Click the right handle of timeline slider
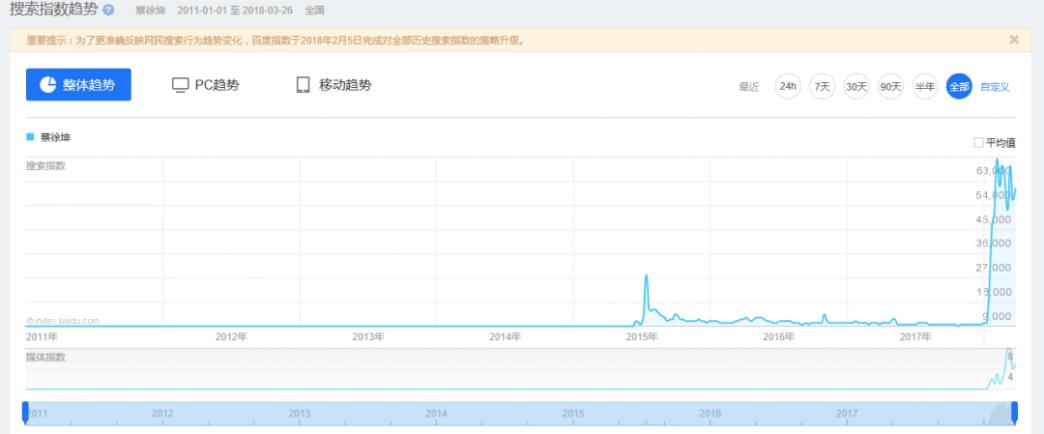This screenshot has height=434, width=1044. (1015, 413)
